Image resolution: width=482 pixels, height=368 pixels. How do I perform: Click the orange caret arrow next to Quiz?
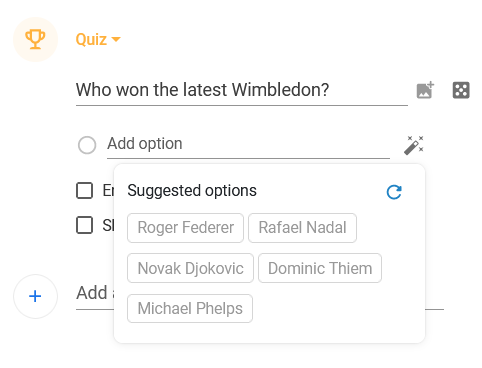coord(116,40)
